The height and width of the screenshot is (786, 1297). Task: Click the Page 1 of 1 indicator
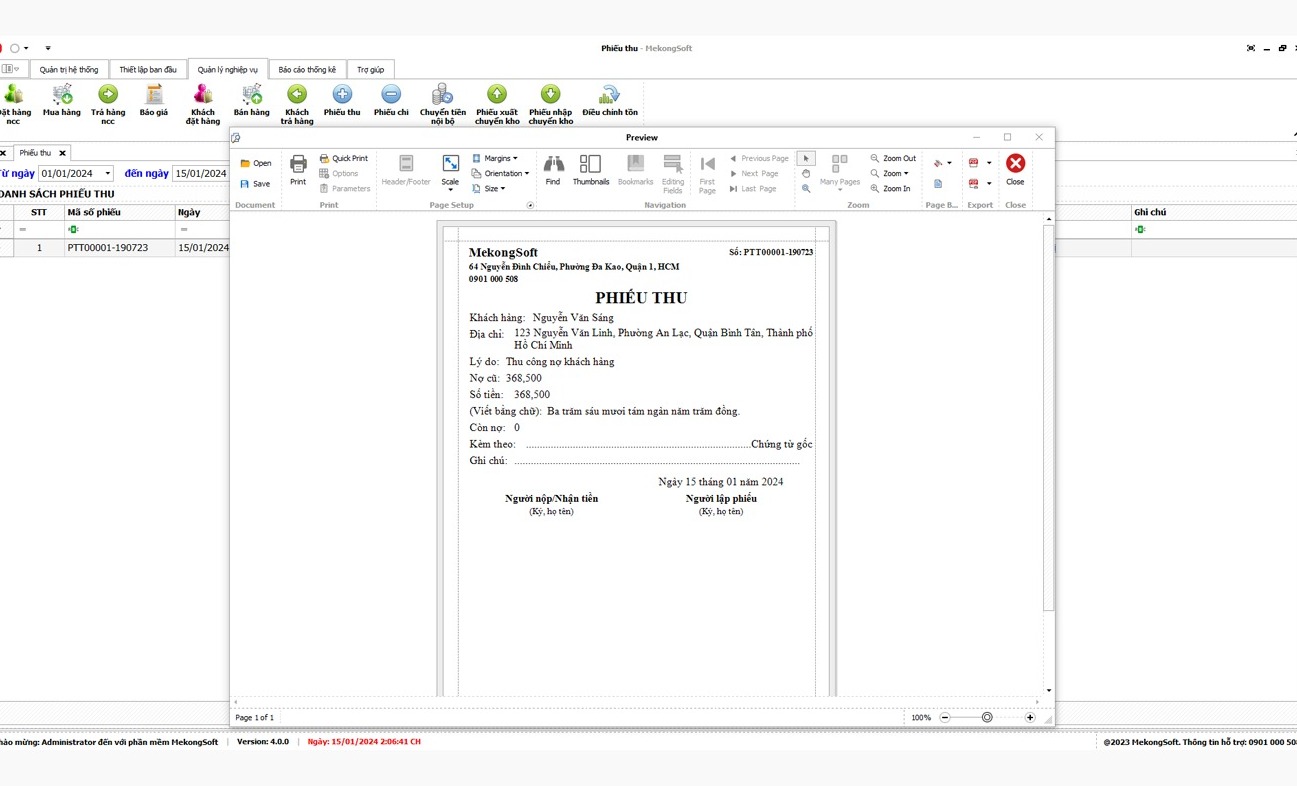(255, 718)
